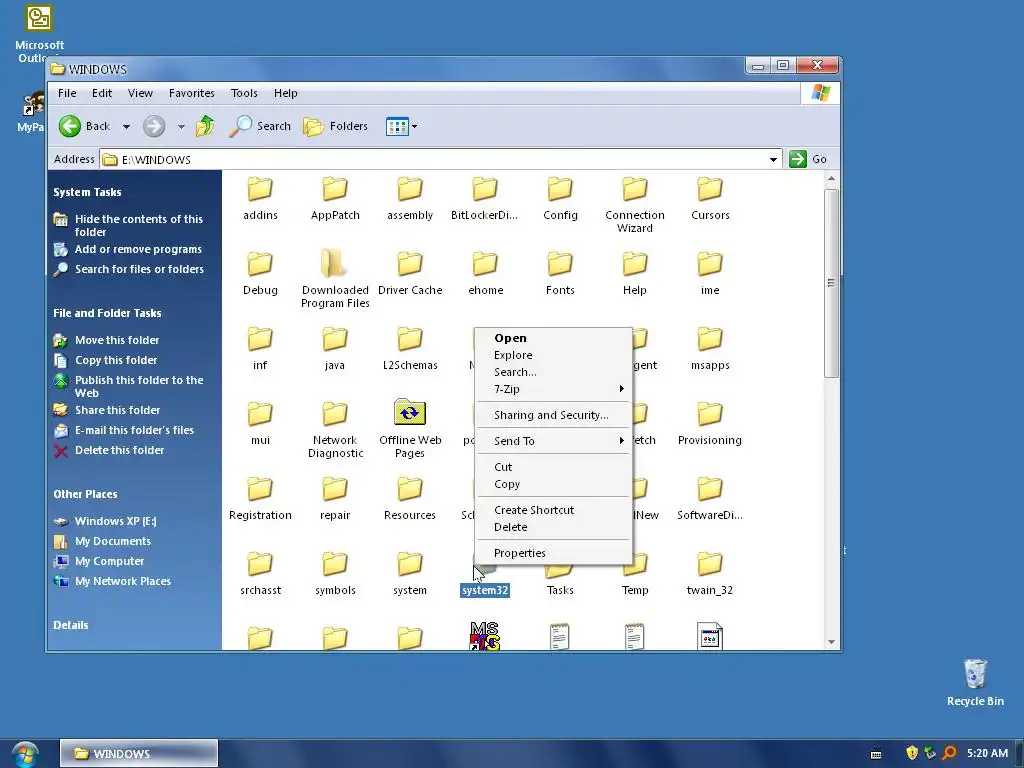Expand the Views dropdown arrow
Screen dimensions: 1024x768
[x=414, y=127]
